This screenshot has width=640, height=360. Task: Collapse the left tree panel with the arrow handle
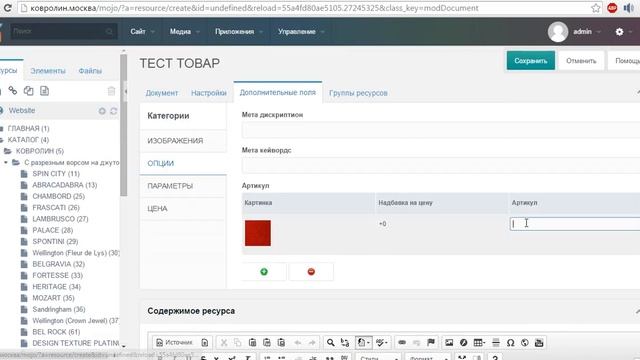[125, 91]
